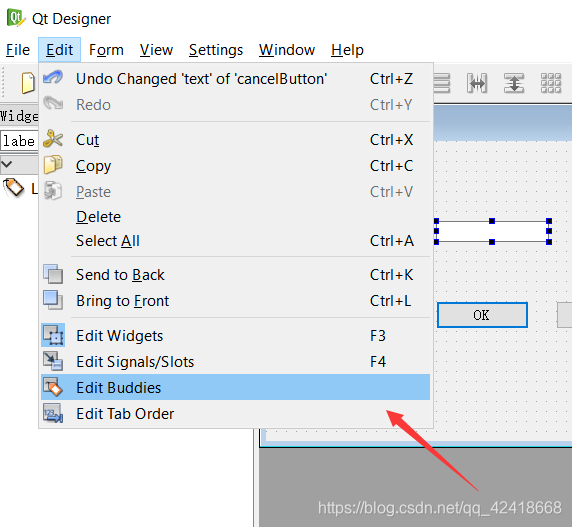Click the Ctrl+Z shortcut text
Viewport: 572px width, 527px height.
coord(391,79)
